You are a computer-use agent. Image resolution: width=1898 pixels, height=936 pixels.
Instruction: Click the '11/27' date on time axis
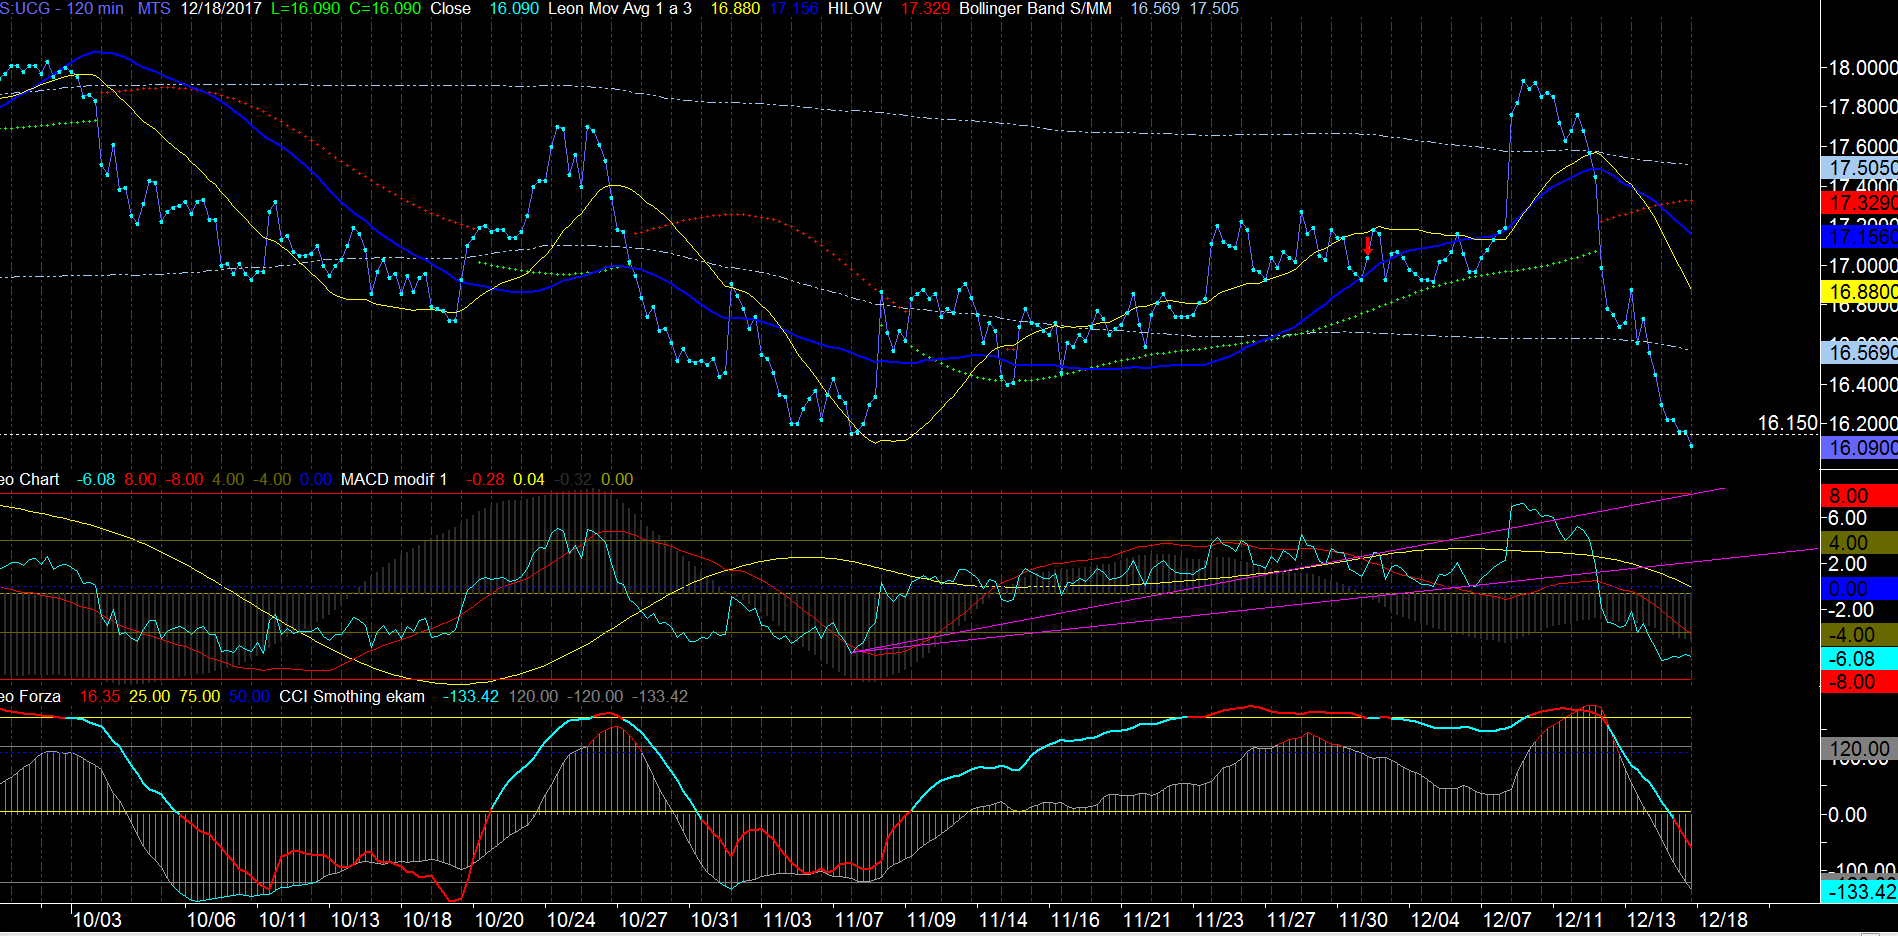coord(1291,920)
